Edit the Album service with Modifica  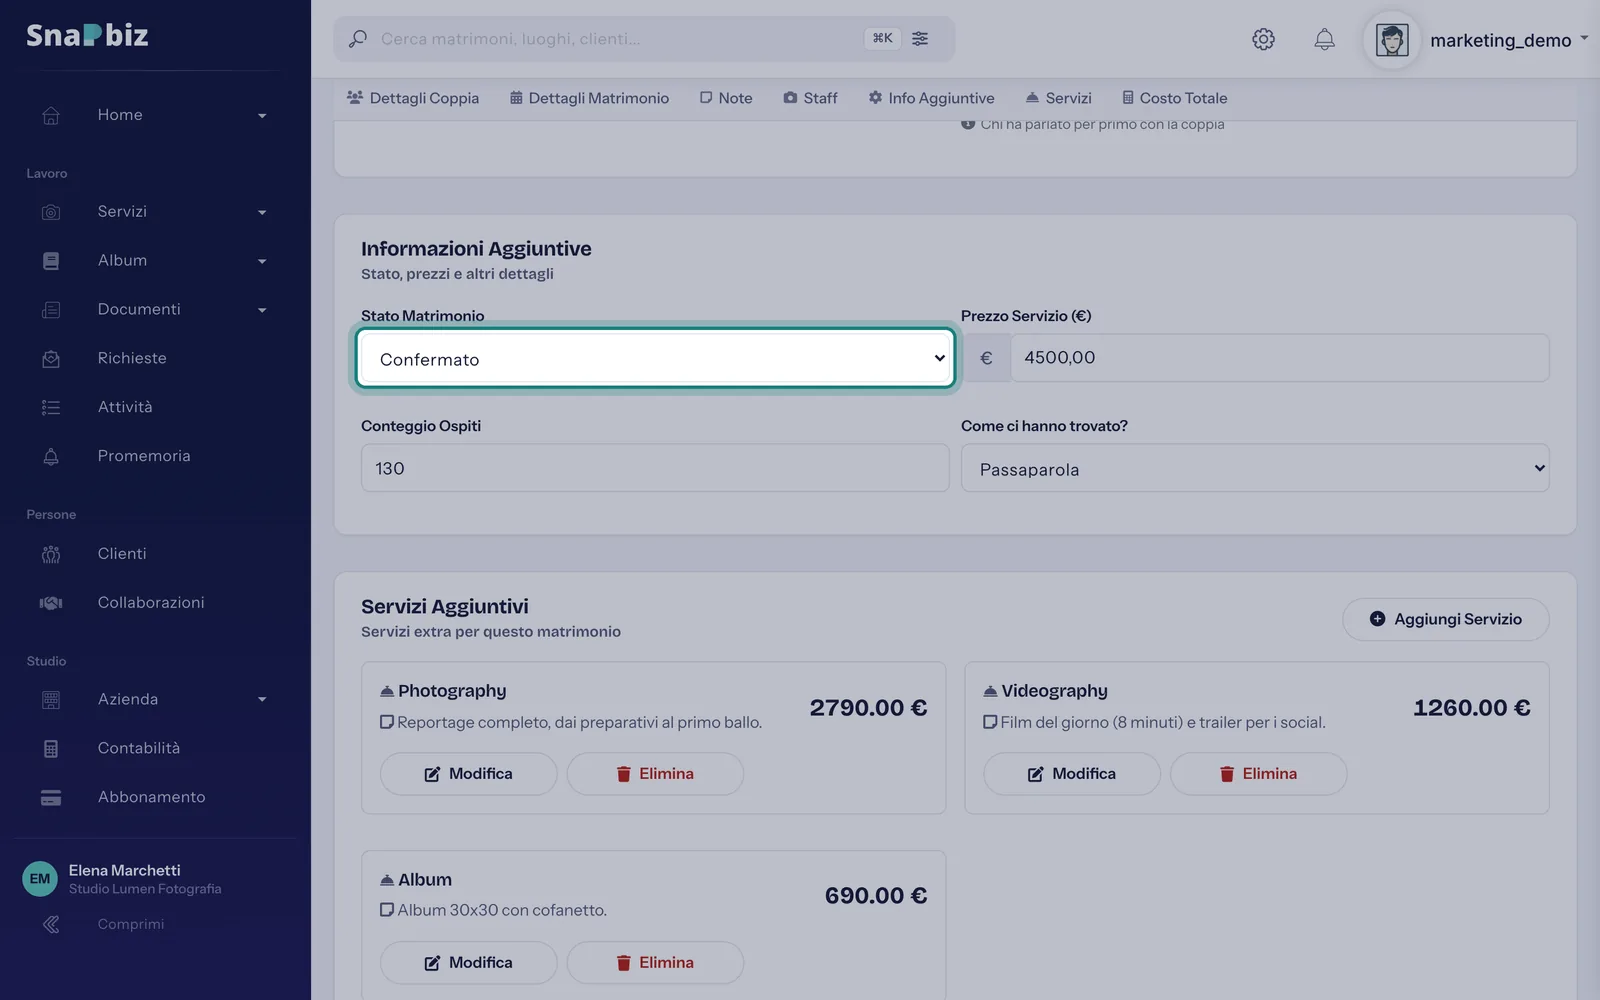click(x=468, y=963)
